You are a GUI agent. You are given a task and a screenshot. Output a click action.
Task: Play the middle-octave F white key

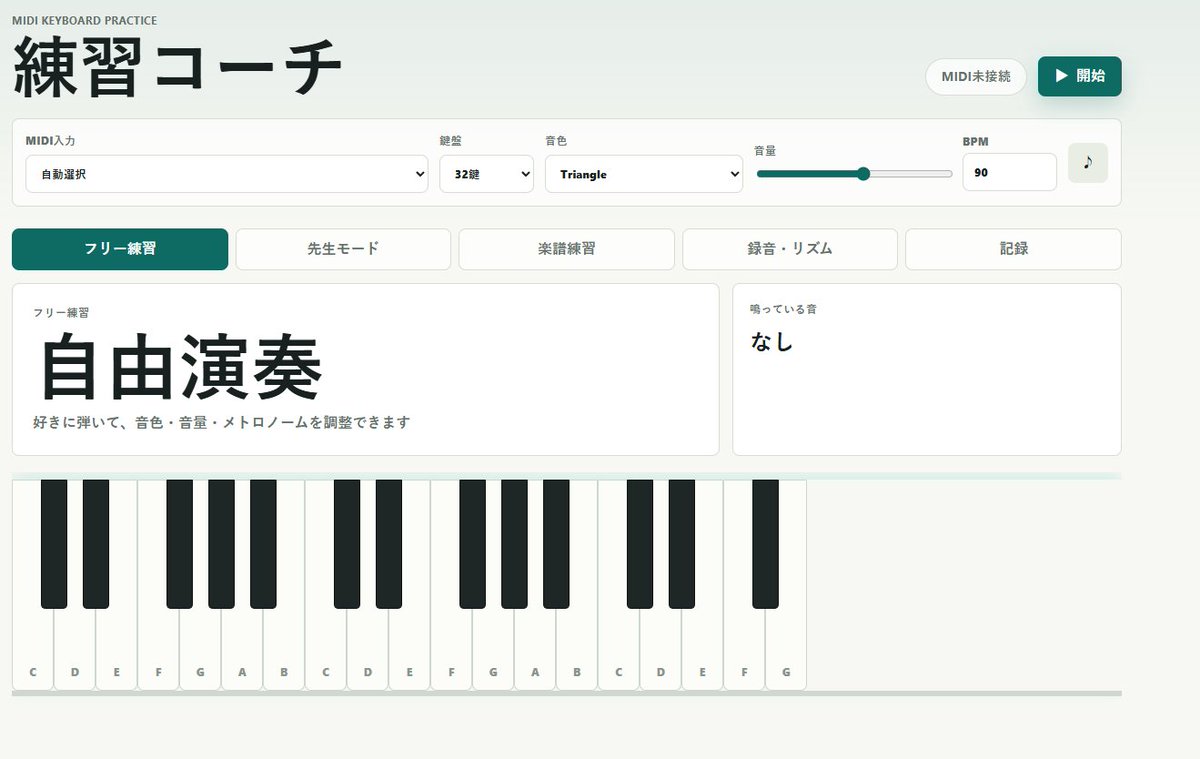[452, 650]
